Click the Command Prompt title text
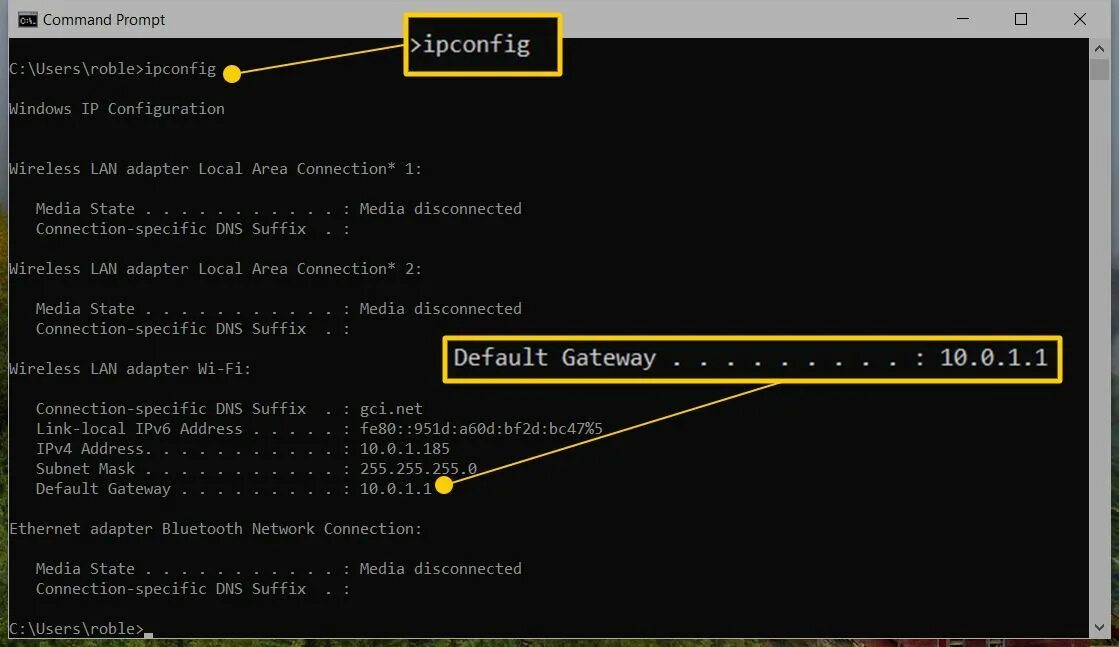Viewport: 1119px width, 647px height. click(103, 20)
